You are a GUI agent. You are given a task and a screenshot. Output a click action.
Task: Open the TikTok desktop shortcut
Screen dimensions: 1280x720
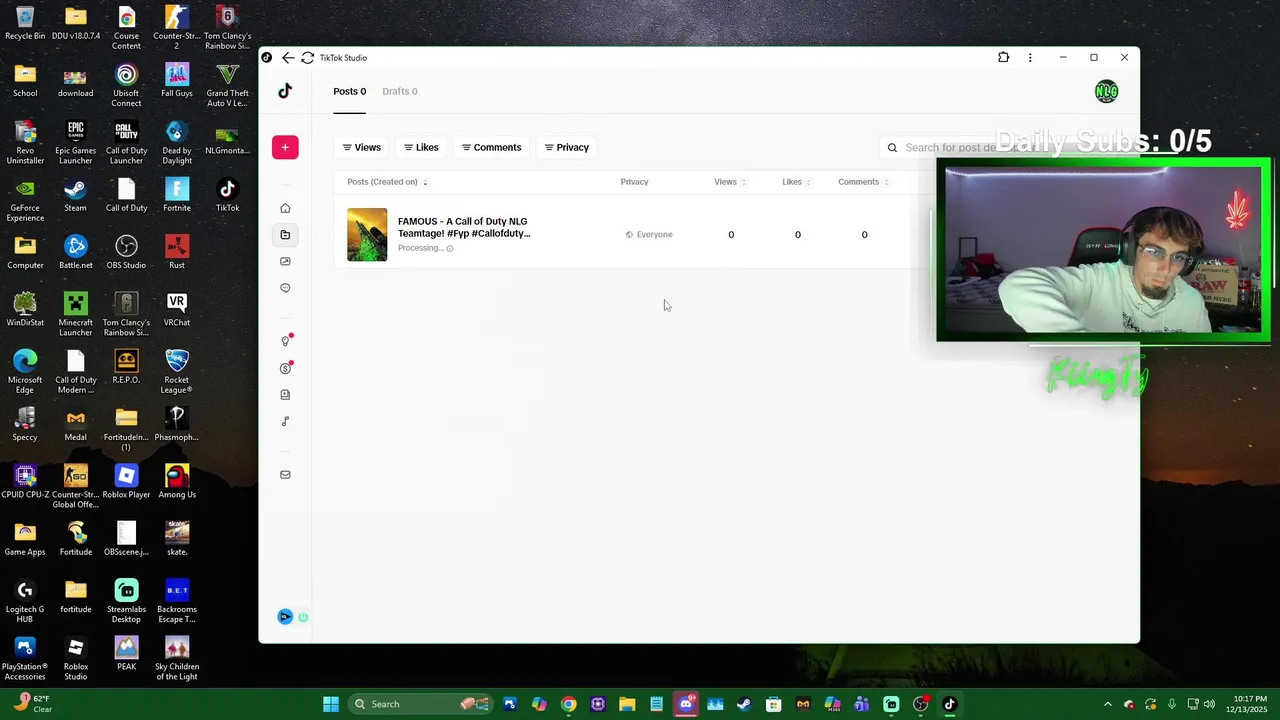tap(227, 195)
